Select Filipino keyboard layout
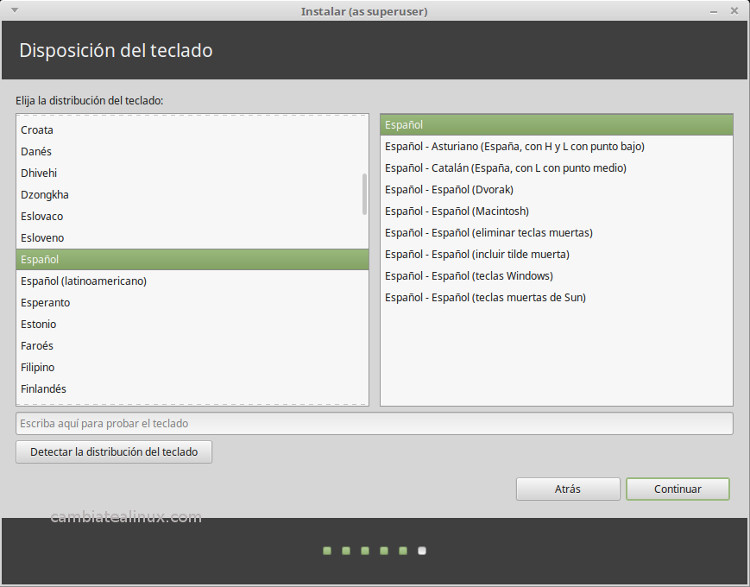This screenshot has height=587, width=750. coord(192,367)
